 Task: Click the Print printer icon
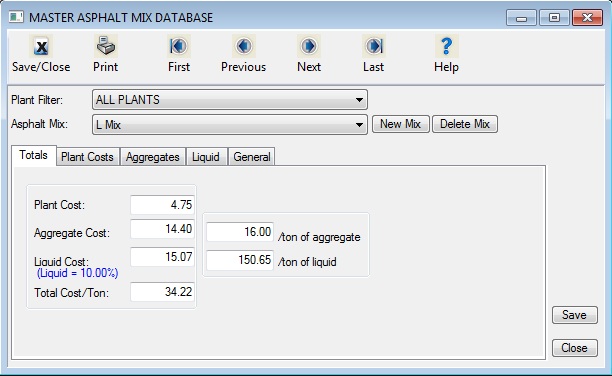pos(105,46)
